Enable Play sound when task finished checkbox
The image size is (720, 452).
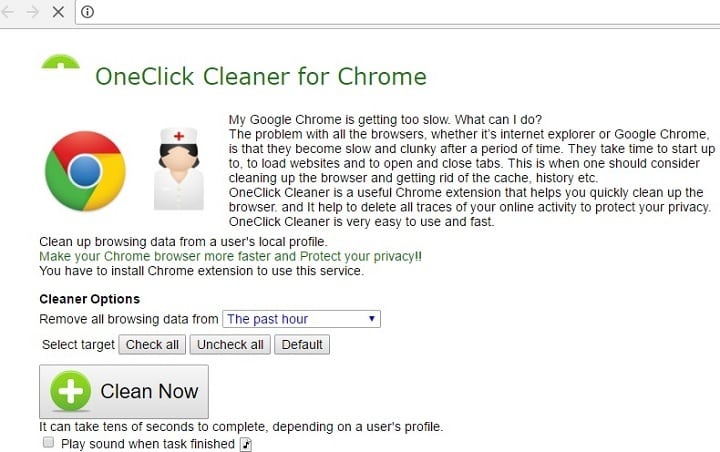coord(48,442)
